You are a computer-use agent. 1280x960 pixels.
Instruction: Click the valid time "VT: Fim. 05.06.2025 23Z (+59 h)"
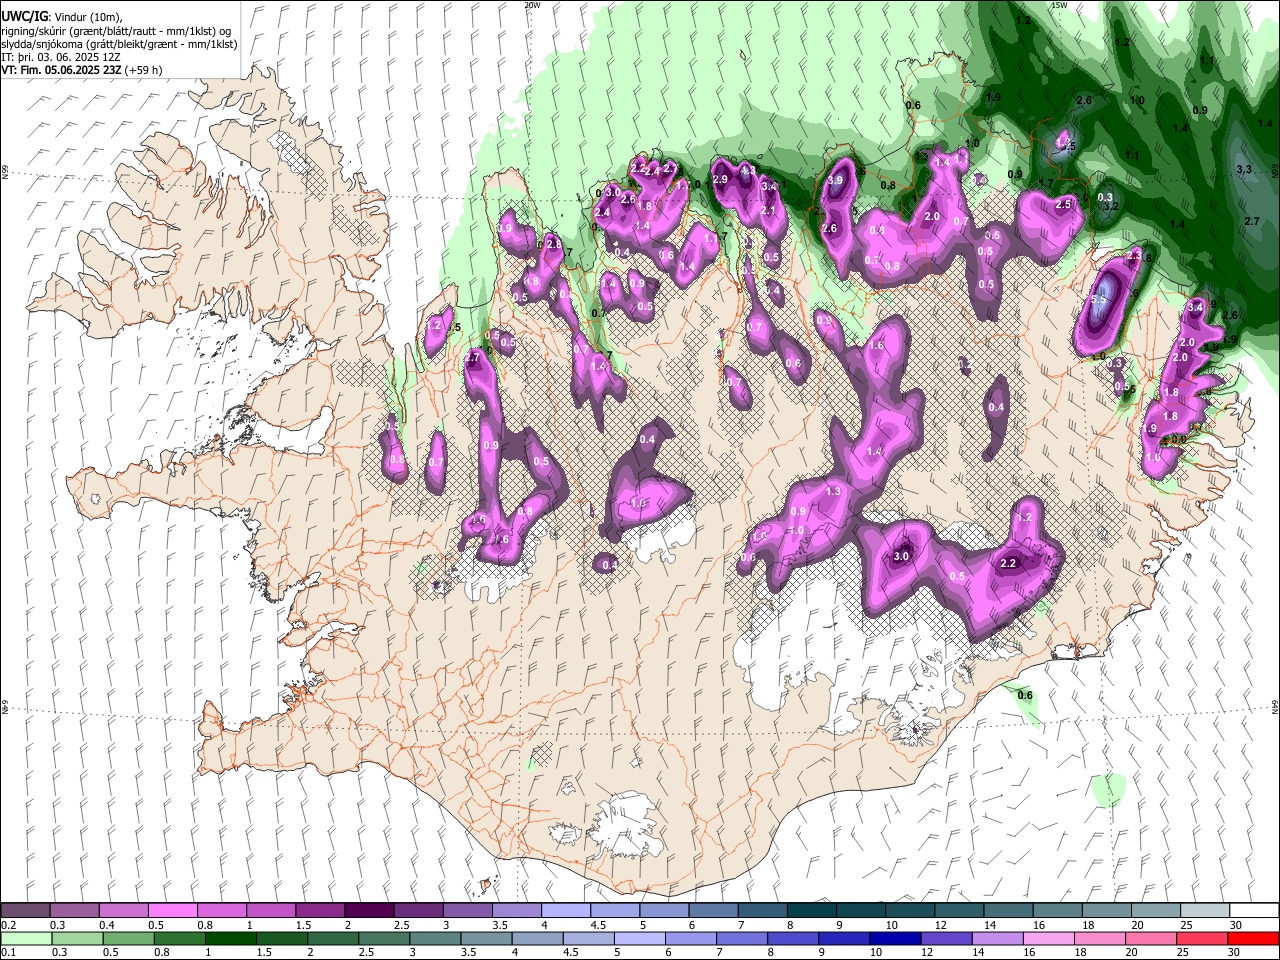click(82, 70)
